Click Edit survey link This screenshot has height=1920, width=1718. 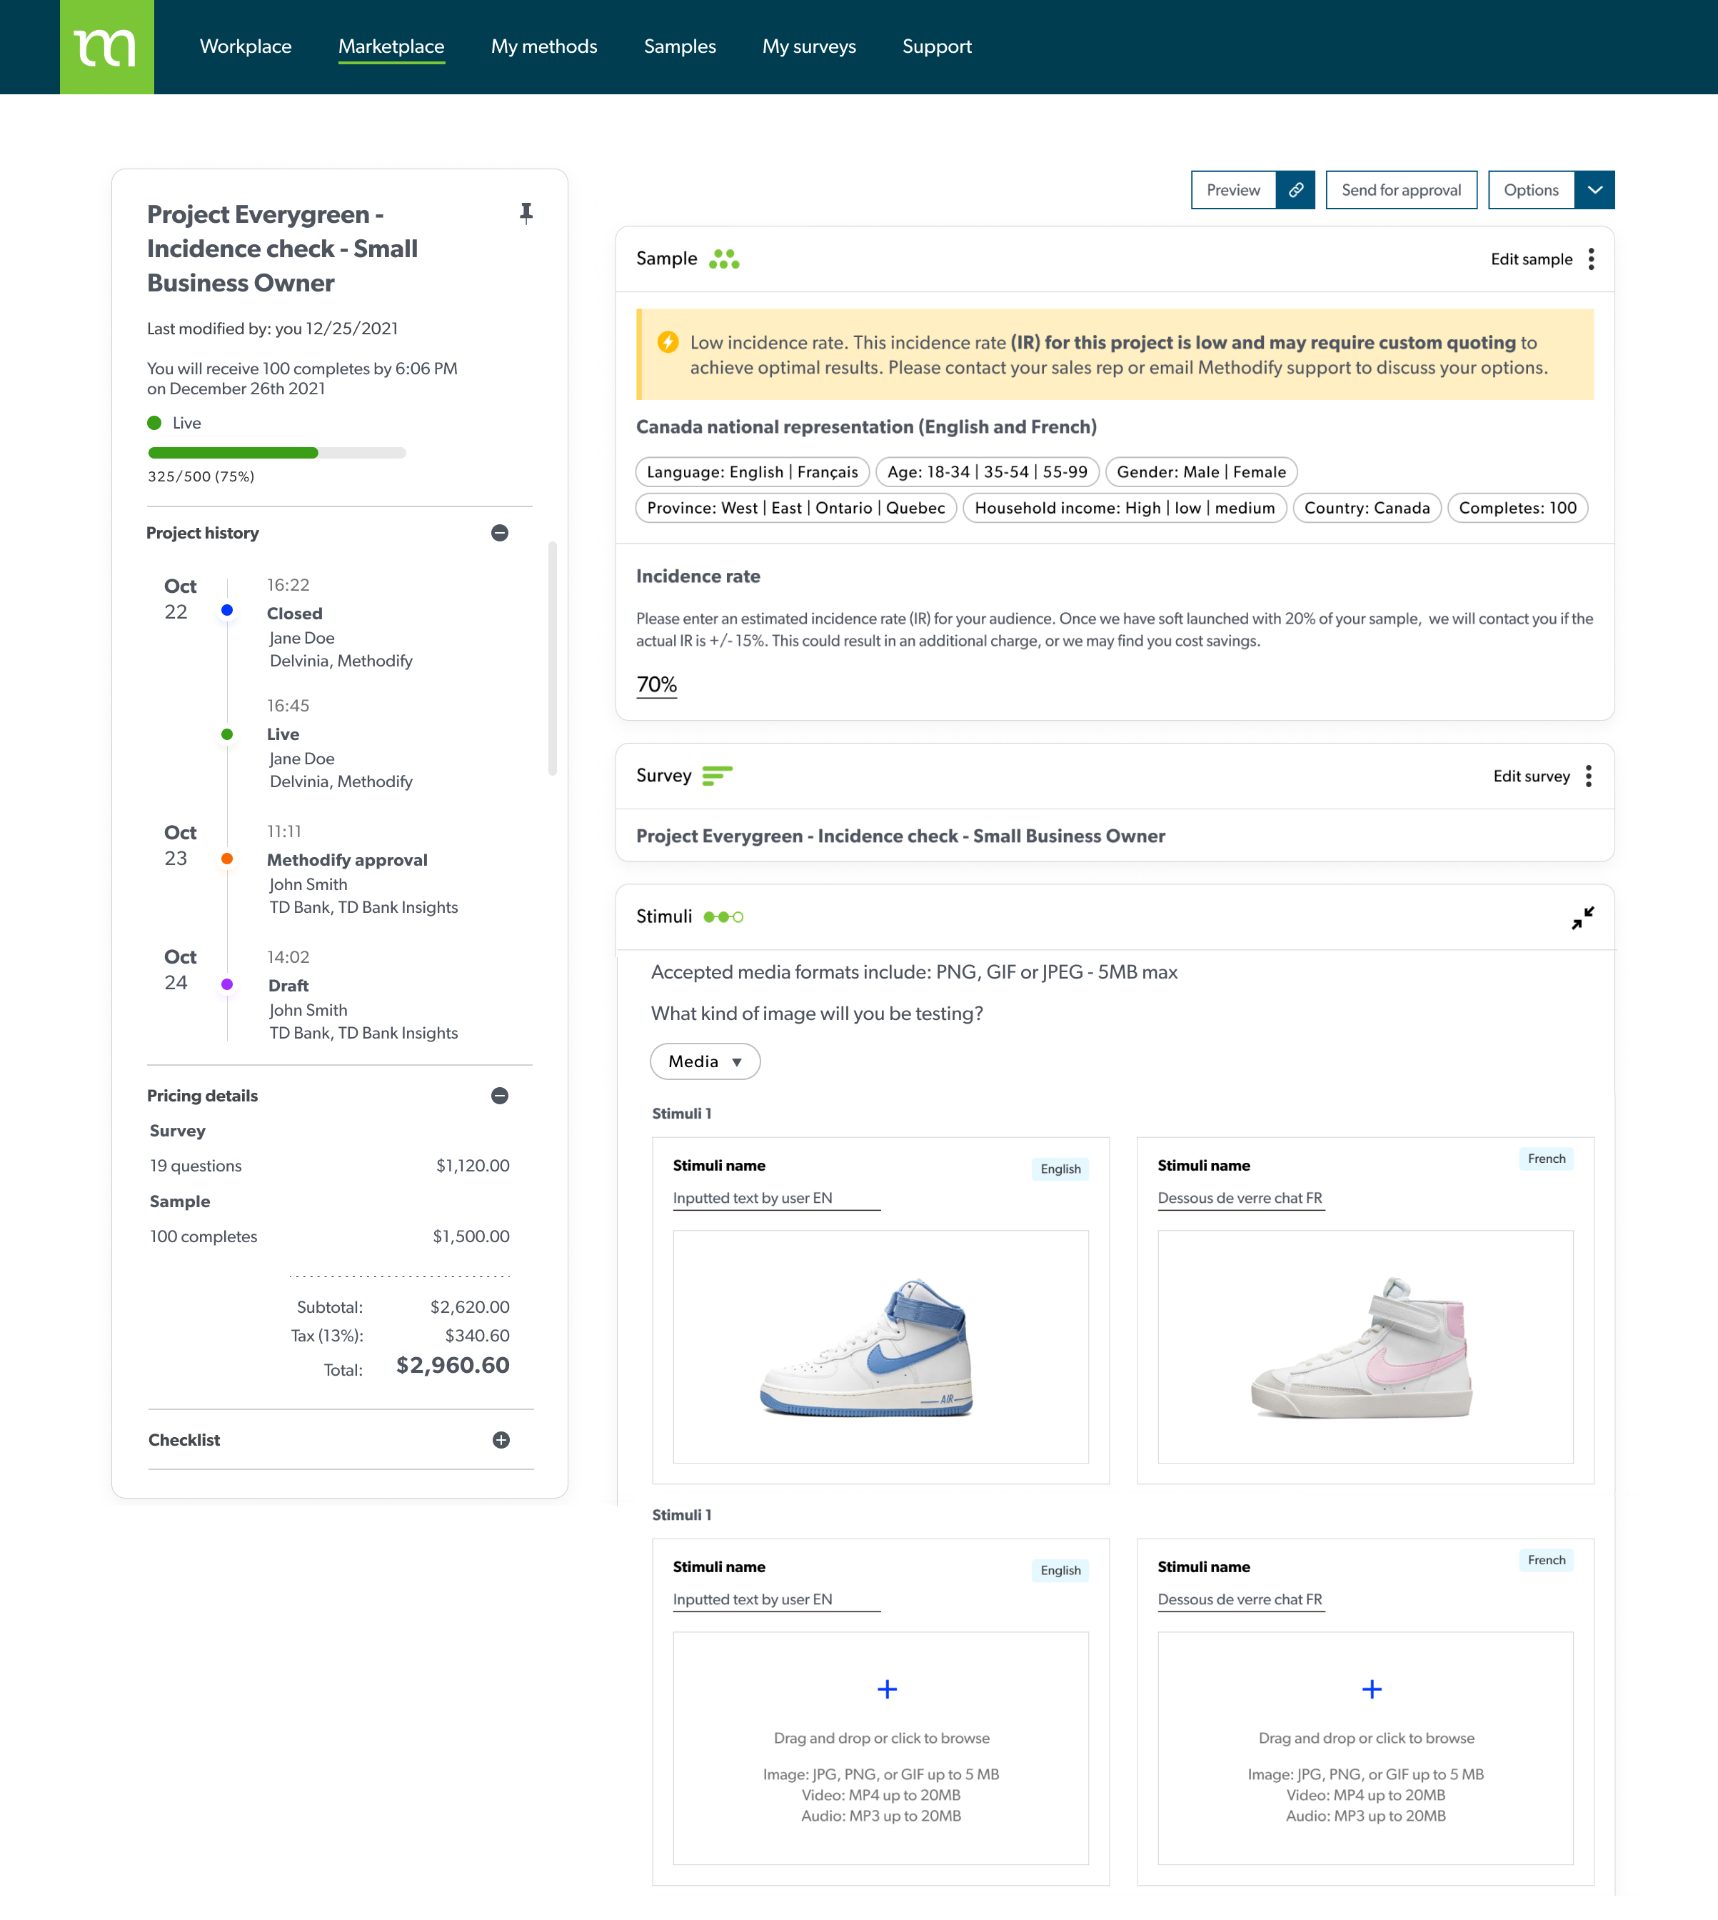(1531, 776)
